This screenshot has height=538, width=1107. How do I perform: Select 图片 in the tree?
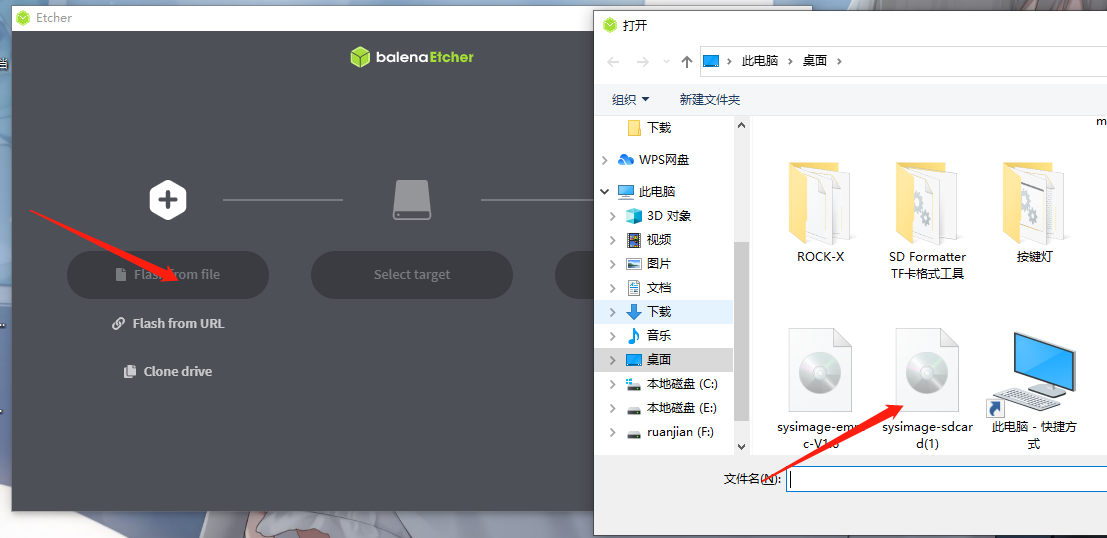[x=659, y=263]
